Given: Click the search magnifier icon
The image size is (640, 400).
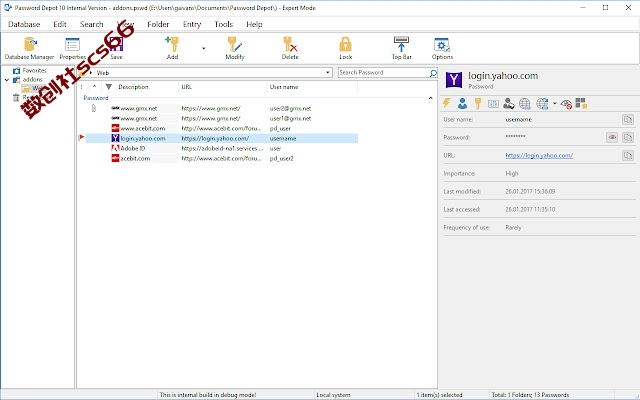Looking at the screenshot, I should tap(433, 73).
